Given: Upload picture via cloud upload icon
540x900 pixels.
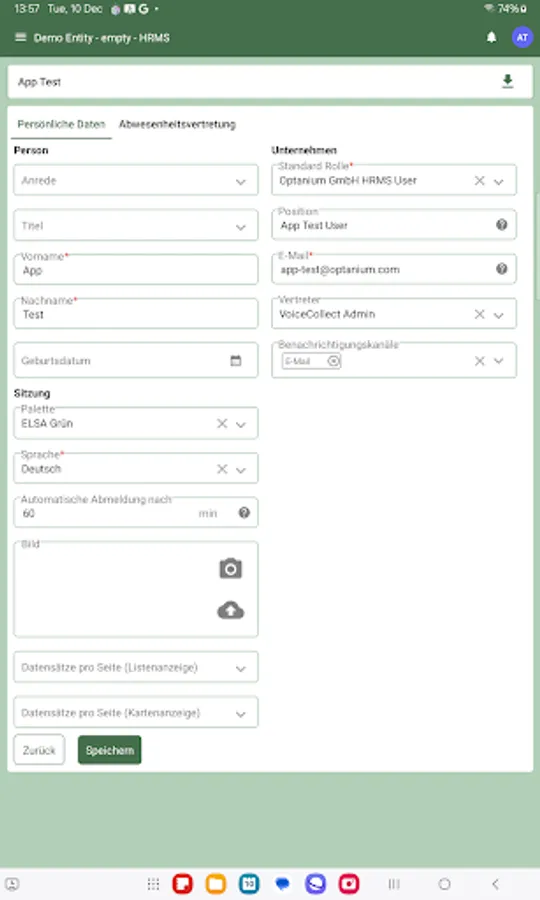Looking at the screenshot, I should coord(231,610).
